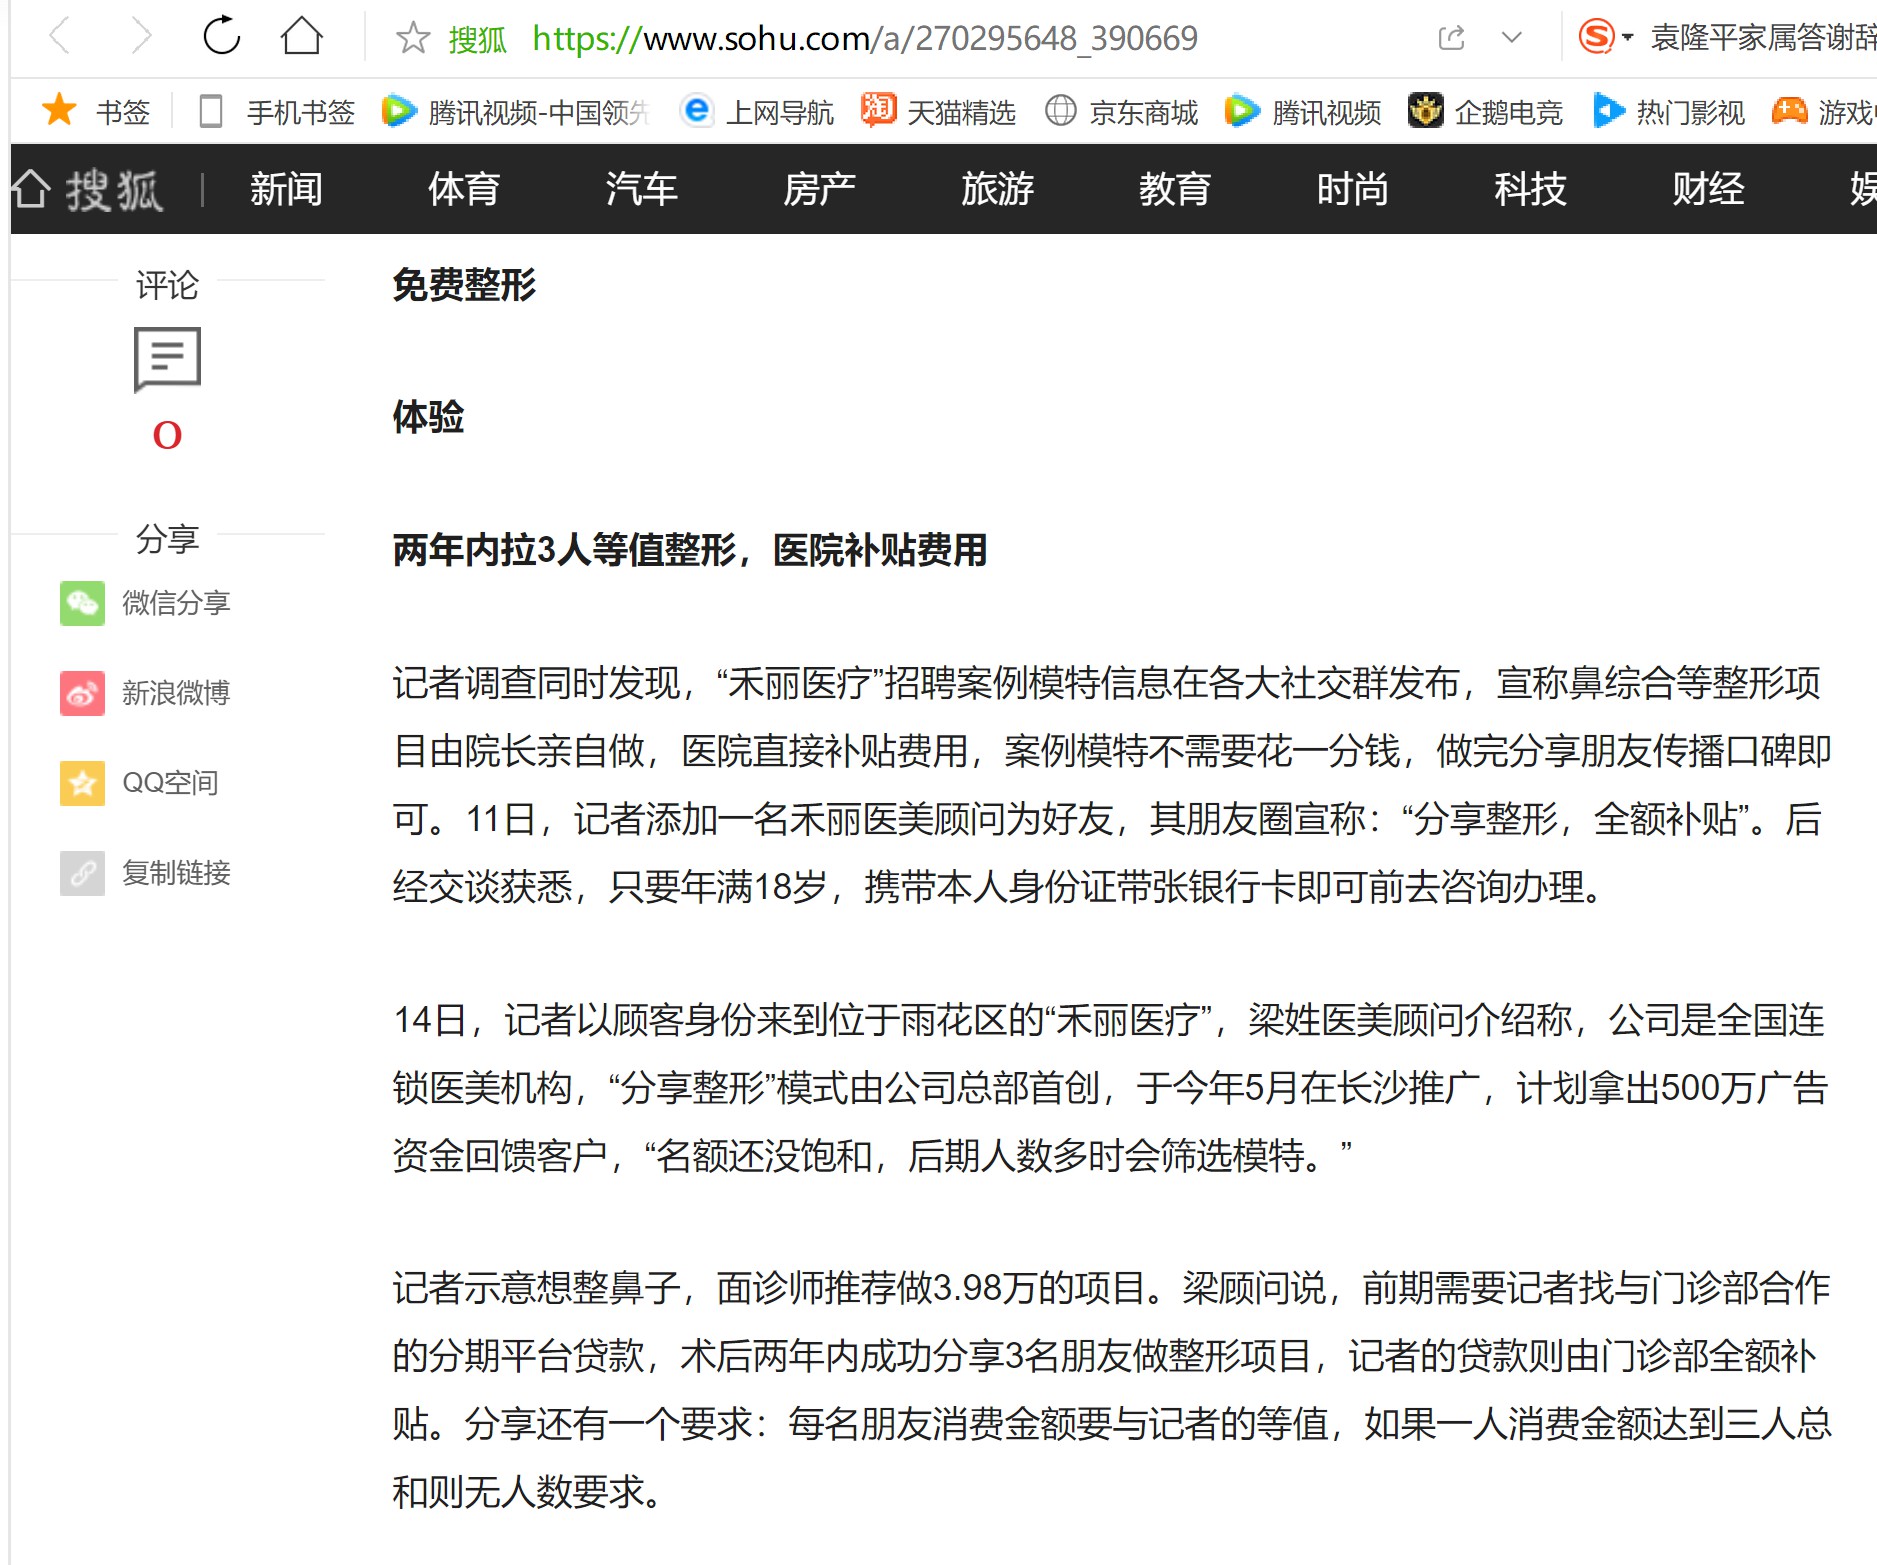1877x1565 pixels.
Task: Open the 新闻 channel tab
Action: pyautogui.click(x=286, y=189)
